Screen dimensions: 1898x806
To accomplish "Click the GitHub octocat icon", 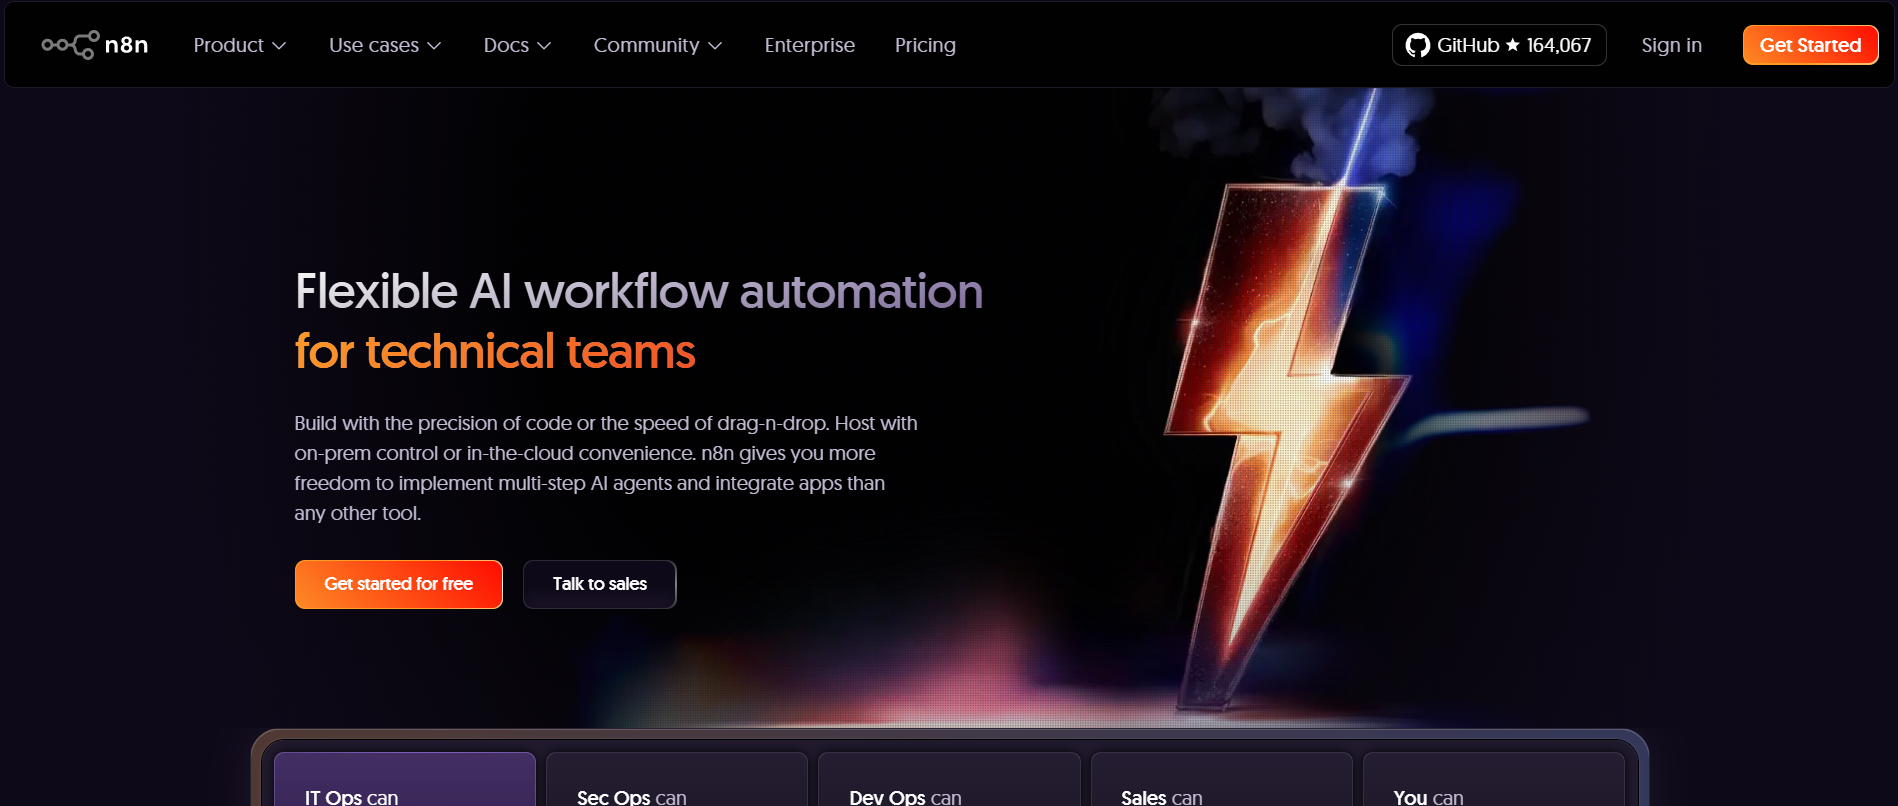I will click(1417, 45).
